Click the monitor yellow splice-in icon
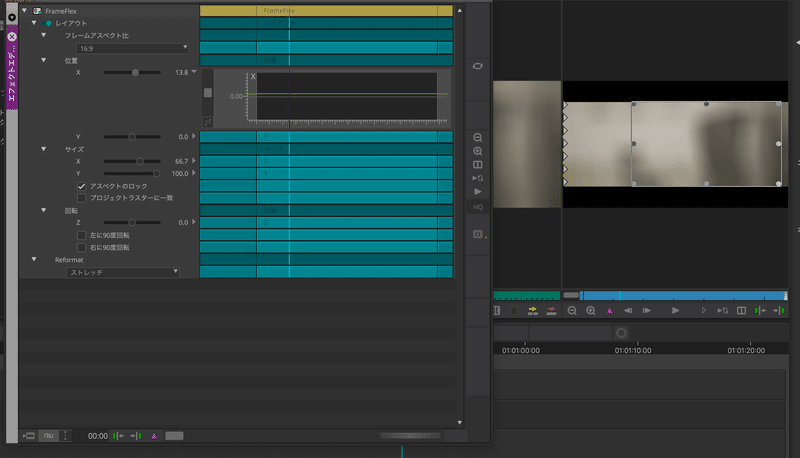This screenshot has height=458, width=800. coord(533,311)
